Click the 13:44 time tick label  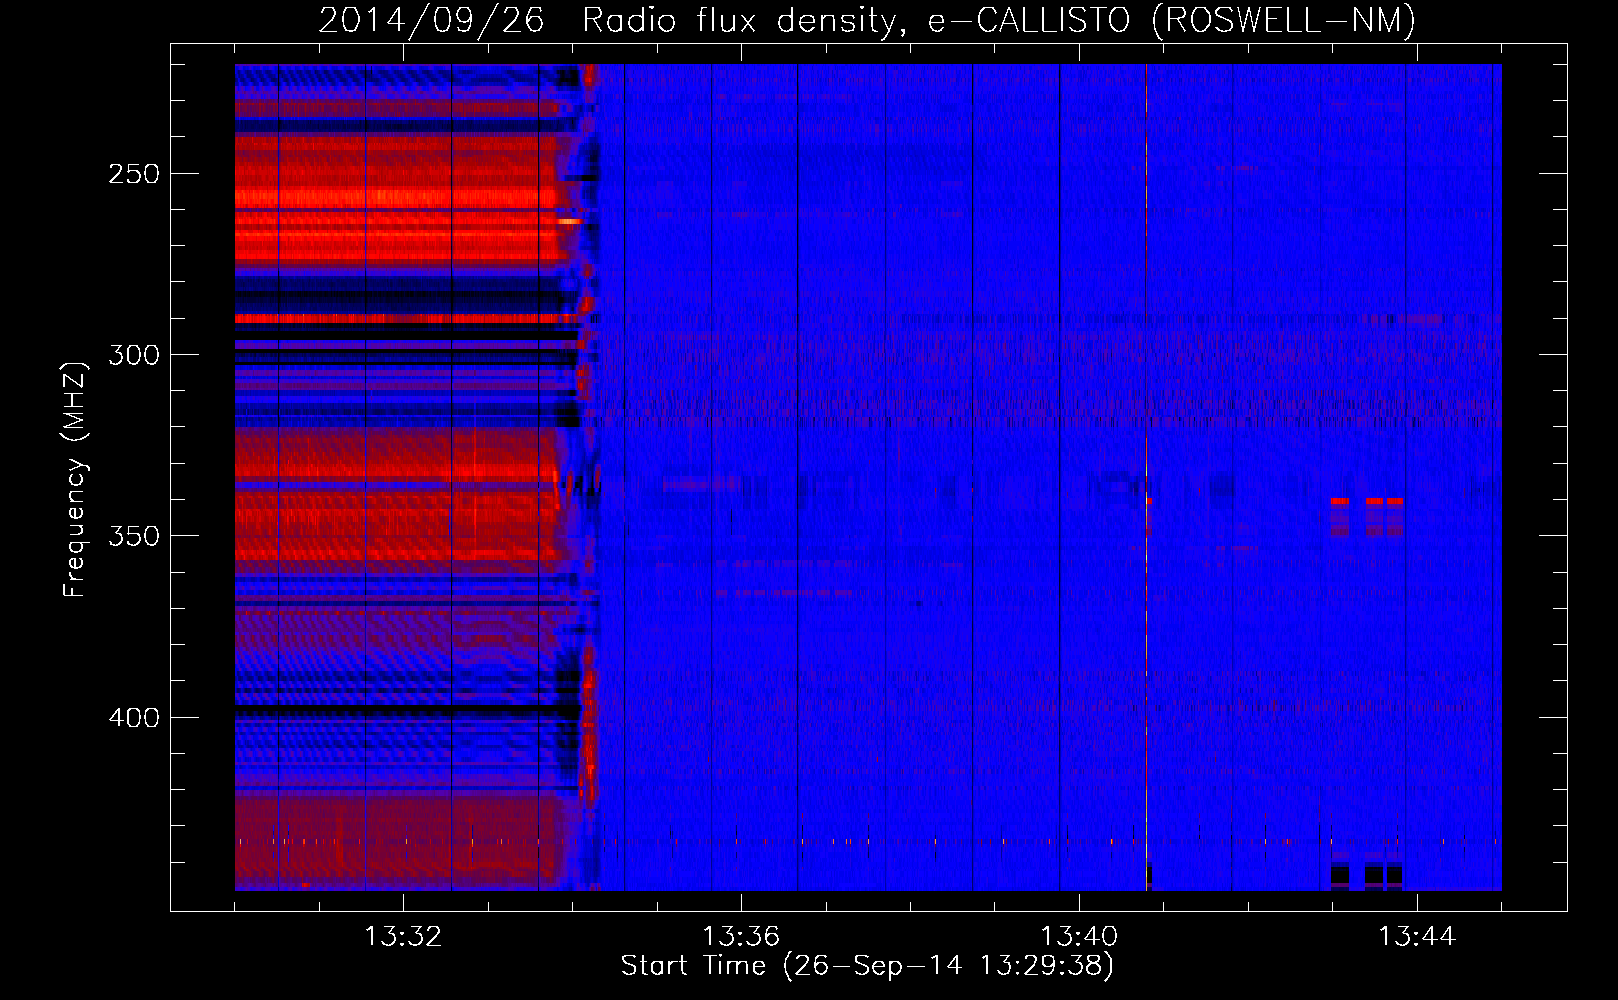point(1417,937)
